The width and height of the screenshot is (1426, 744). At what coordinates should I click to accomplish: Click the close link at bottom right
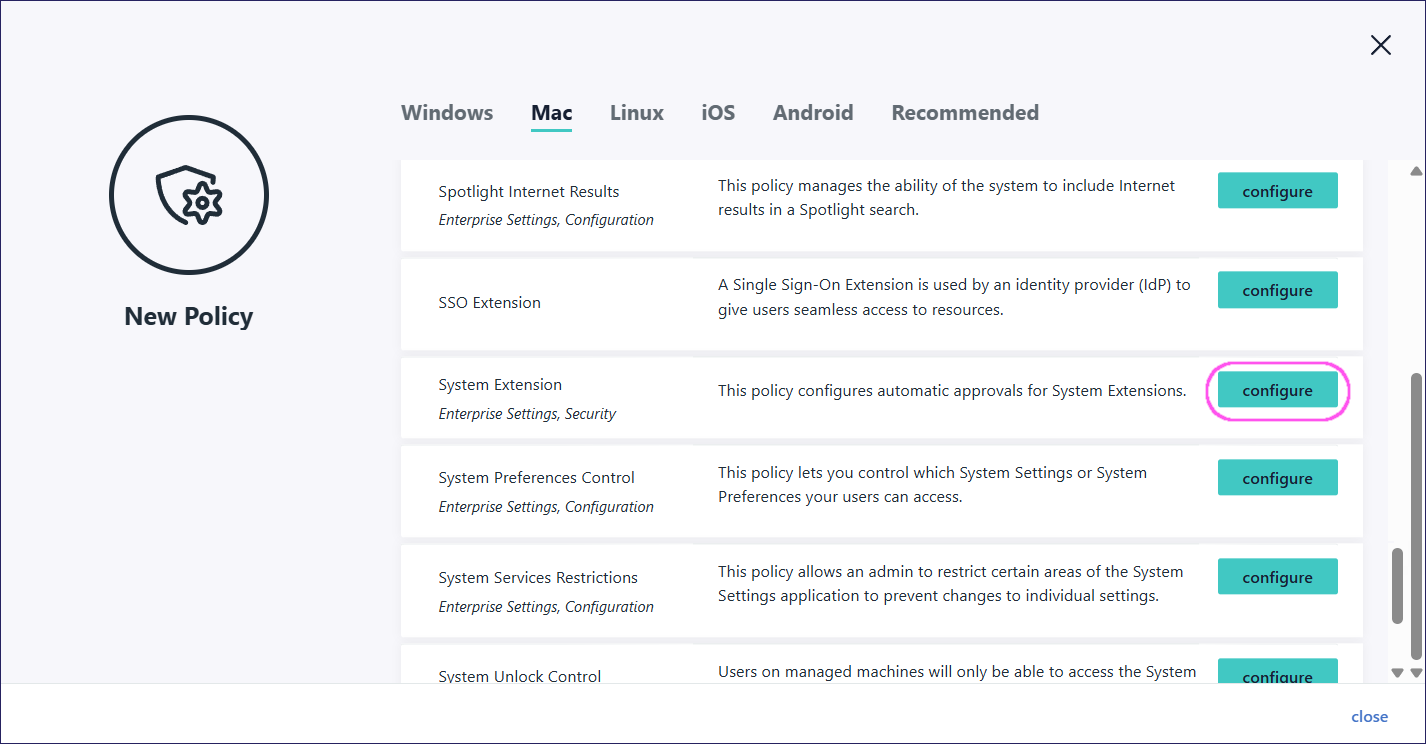[x=1369, y=716]
